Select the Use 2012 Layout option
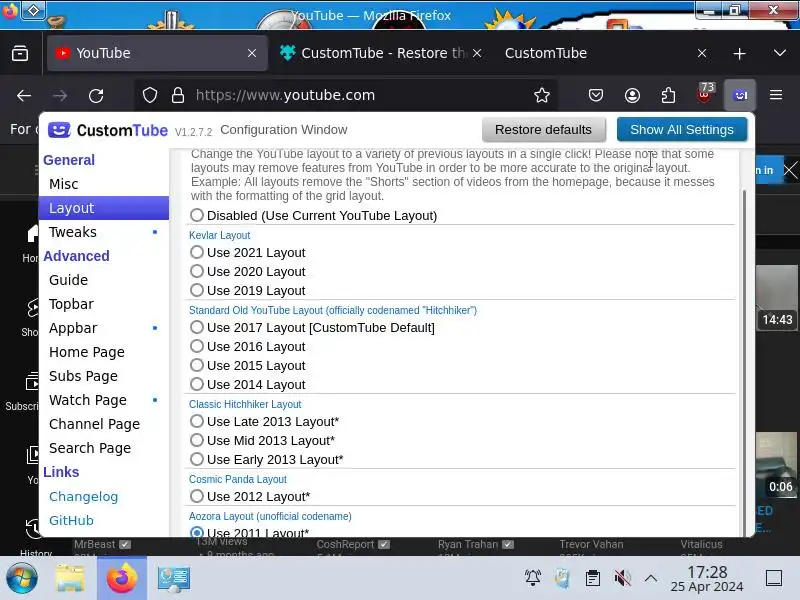800x600 pixels. (x=196, y=496)
